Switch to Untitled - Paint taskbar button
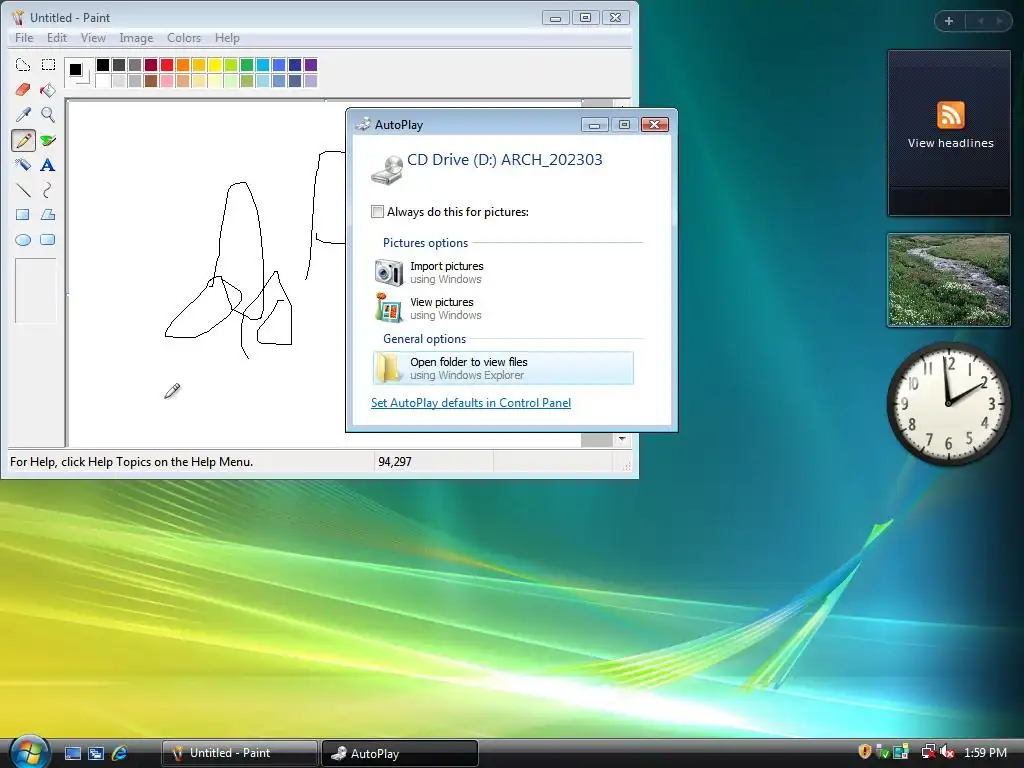 pyautogui.click(x=240, y=753)
